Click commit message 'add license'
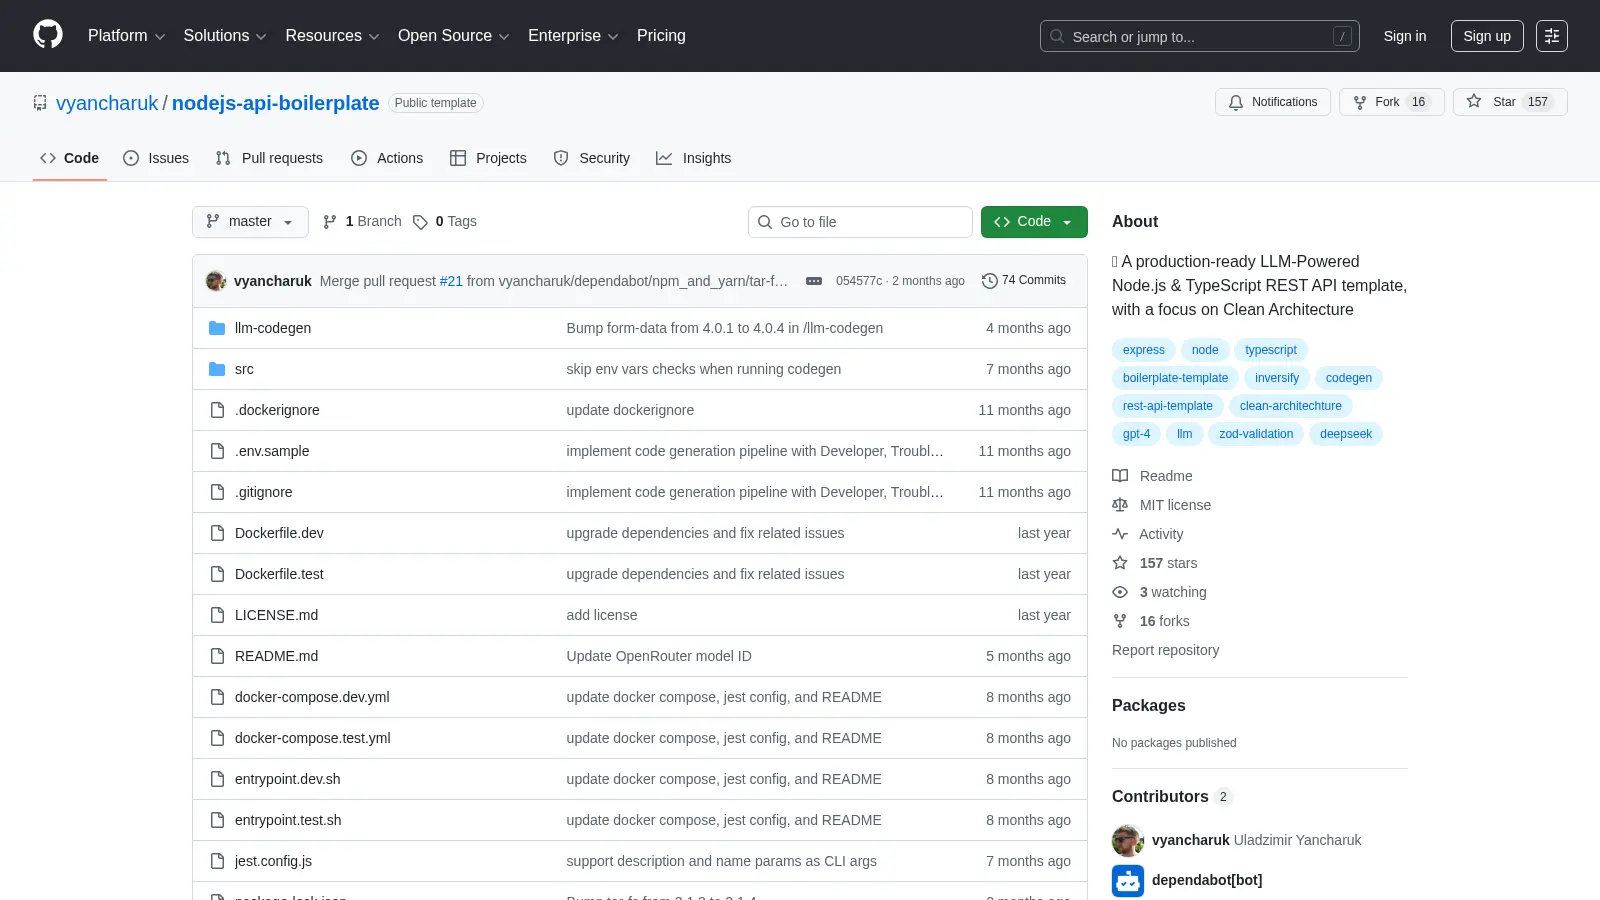The image size is (1600, 900). coord(602,615)
